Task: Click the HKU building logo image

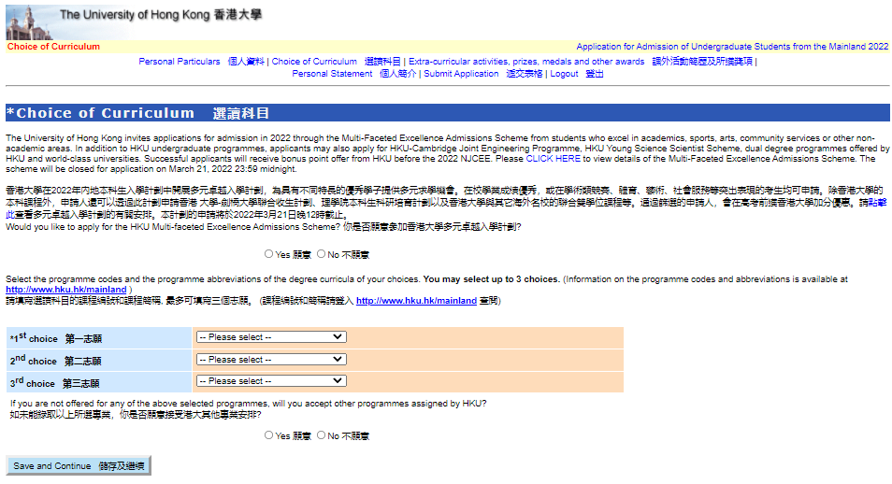Action: click(30, 23)
